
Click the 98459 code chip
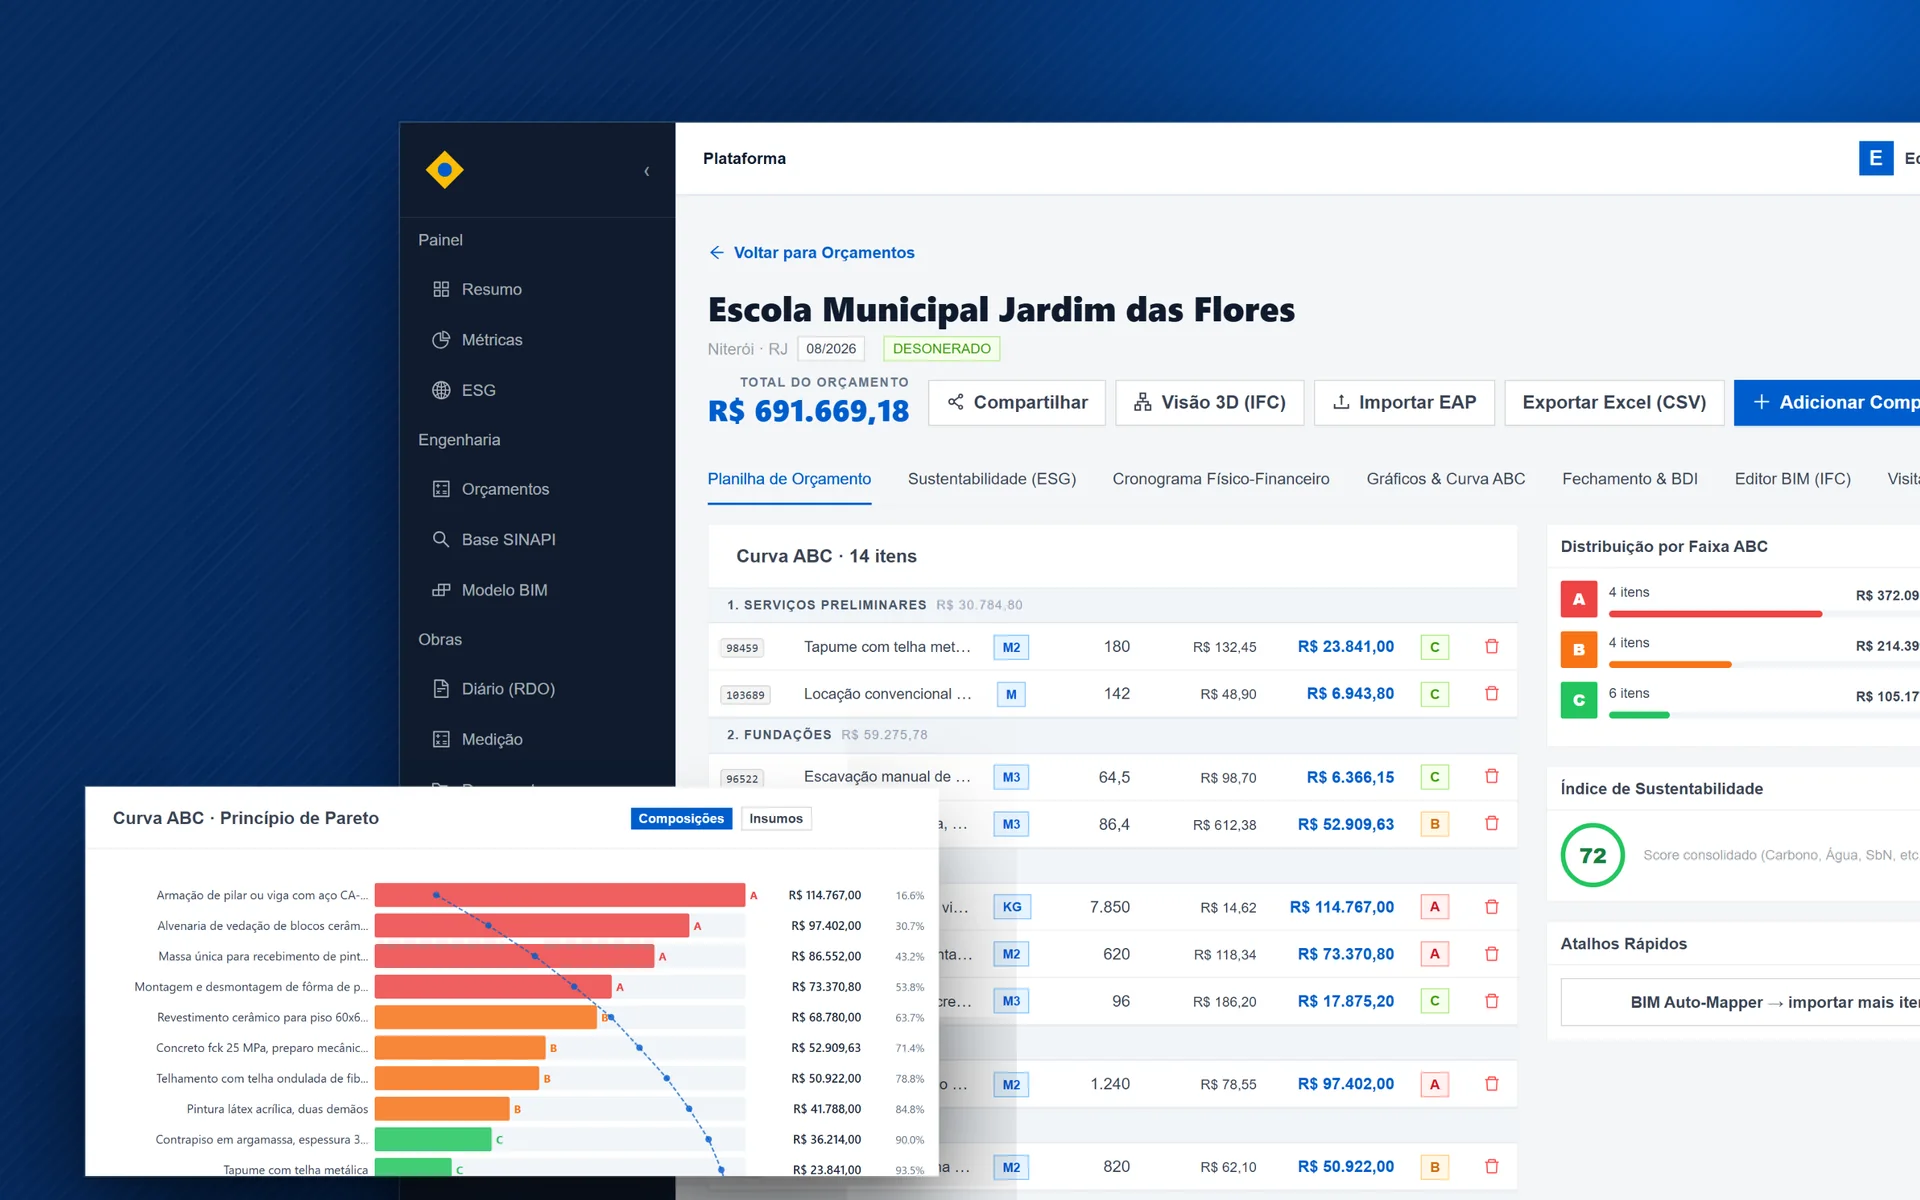(742, 648)
